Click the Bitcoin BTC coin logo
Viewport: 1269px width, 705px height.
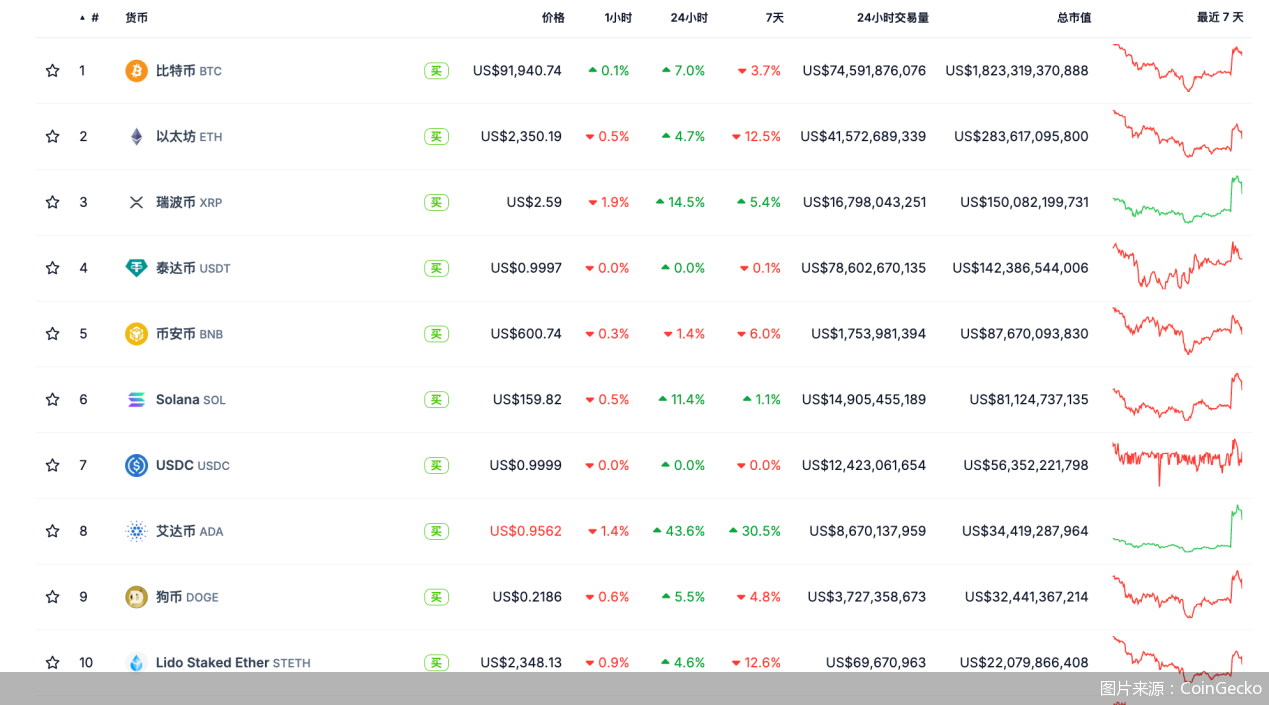(136, 71)
